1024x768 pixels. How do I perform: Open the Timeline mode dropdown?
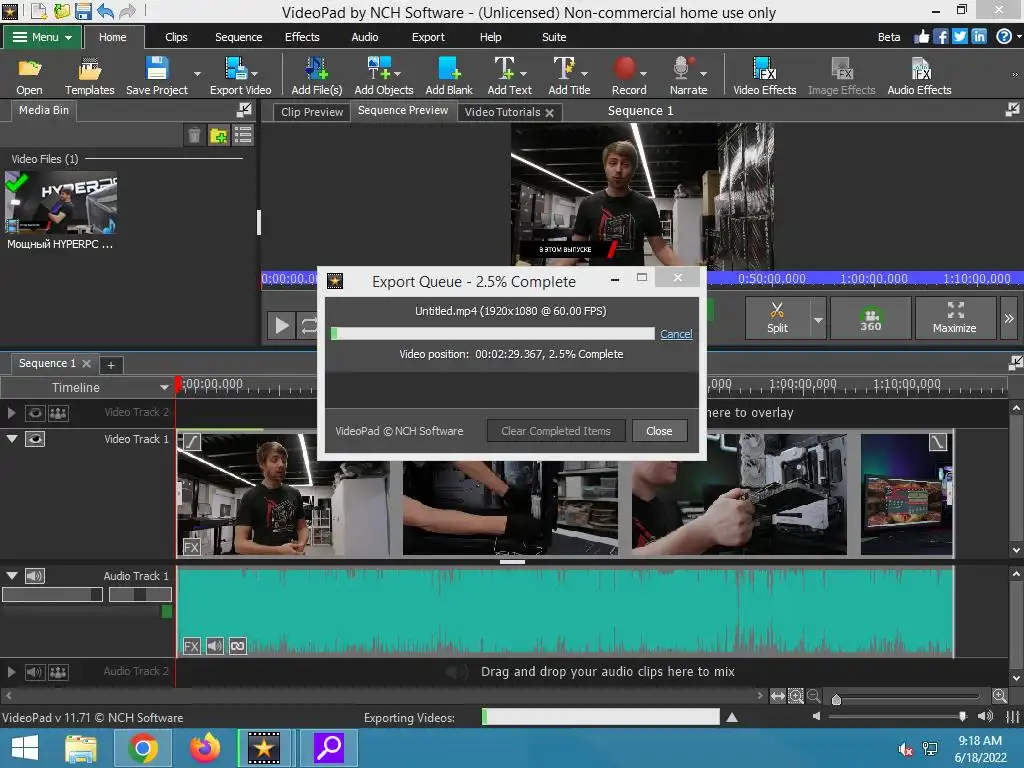[164, 387]
